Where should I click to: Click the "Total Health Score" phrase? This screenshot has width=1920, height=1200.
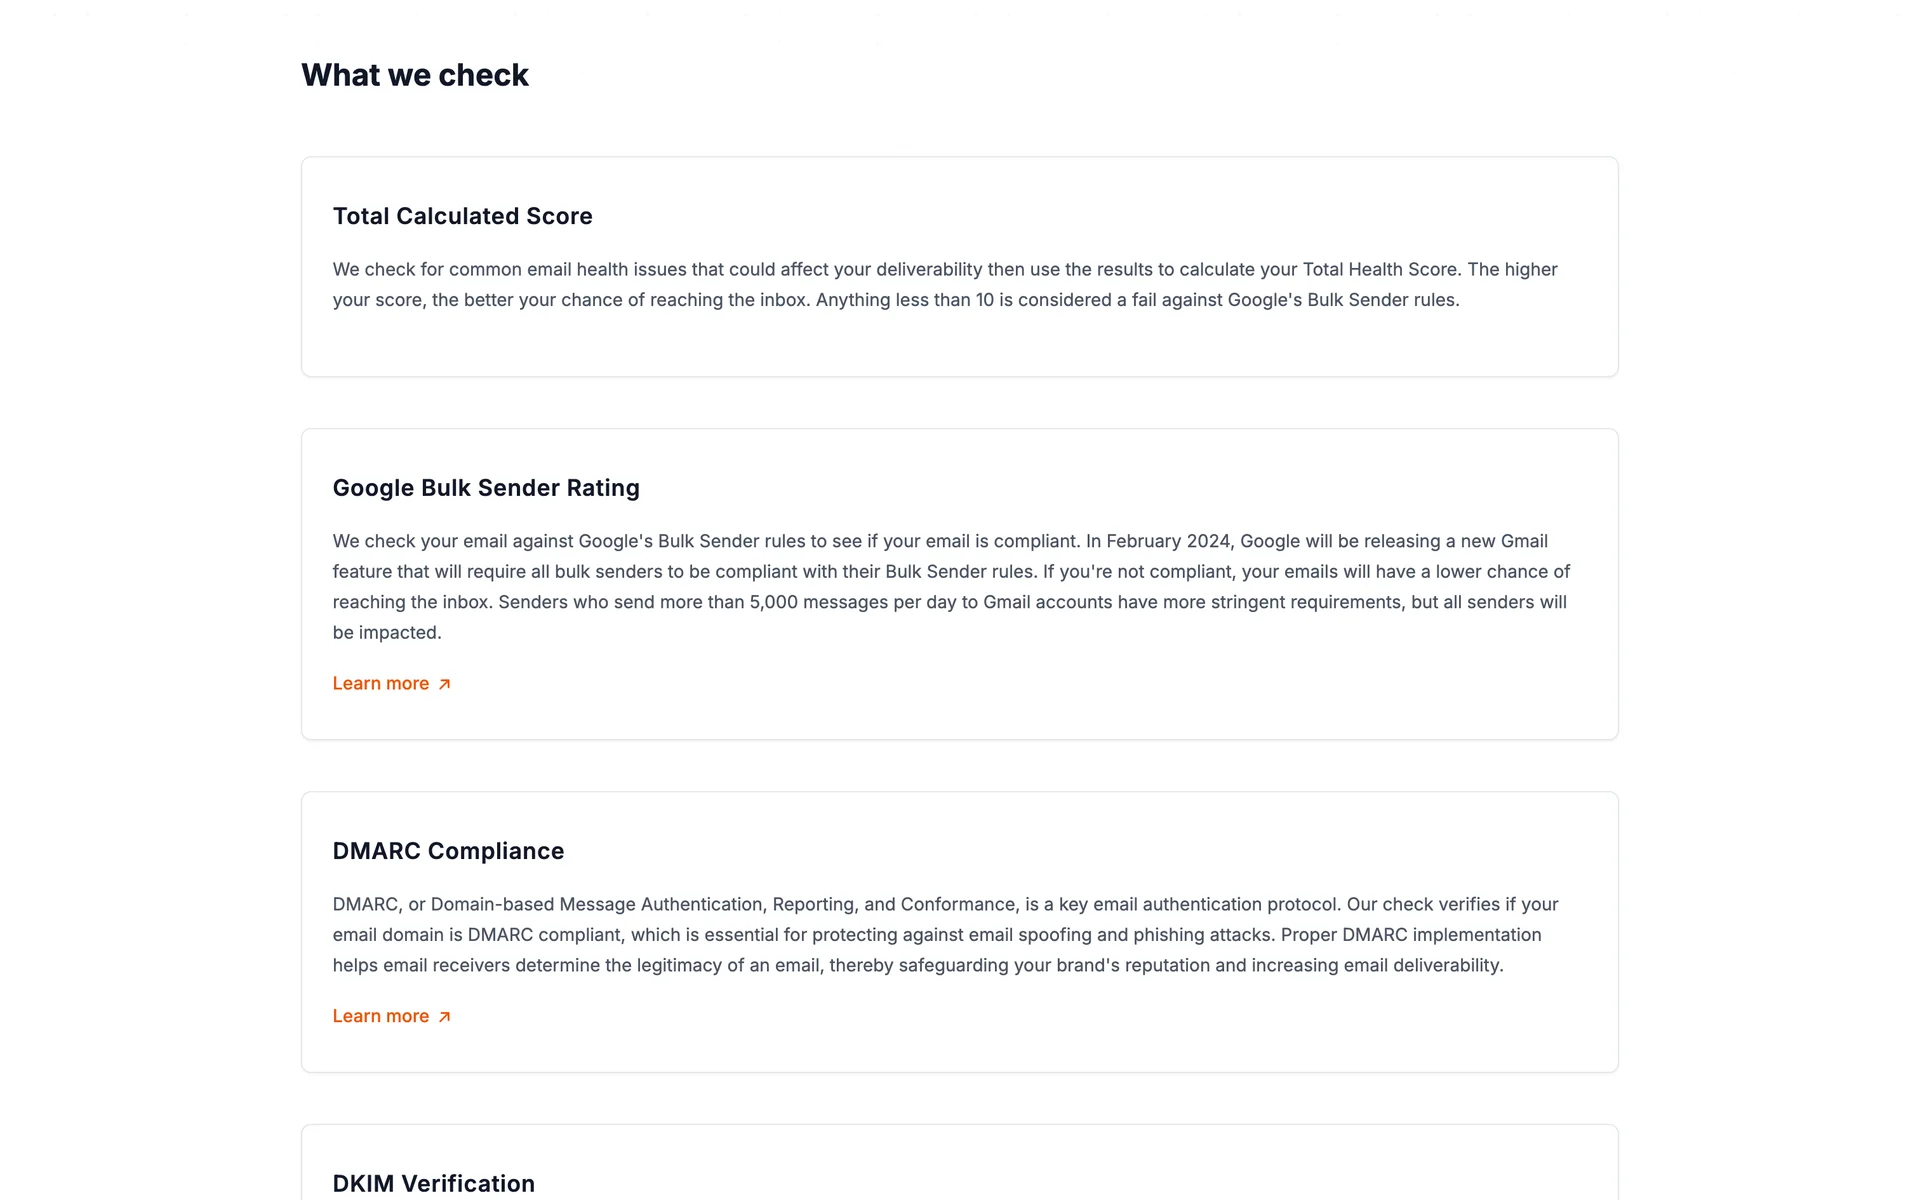pyautogui.click(x=1379, y=269)
